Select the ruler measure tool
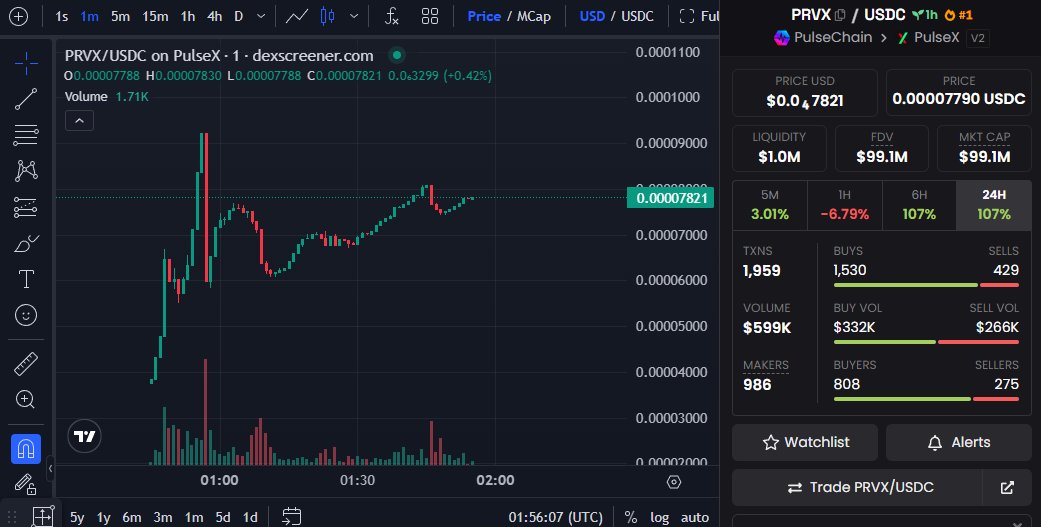This screenshot has width=1041, height=527. [26, 364]
